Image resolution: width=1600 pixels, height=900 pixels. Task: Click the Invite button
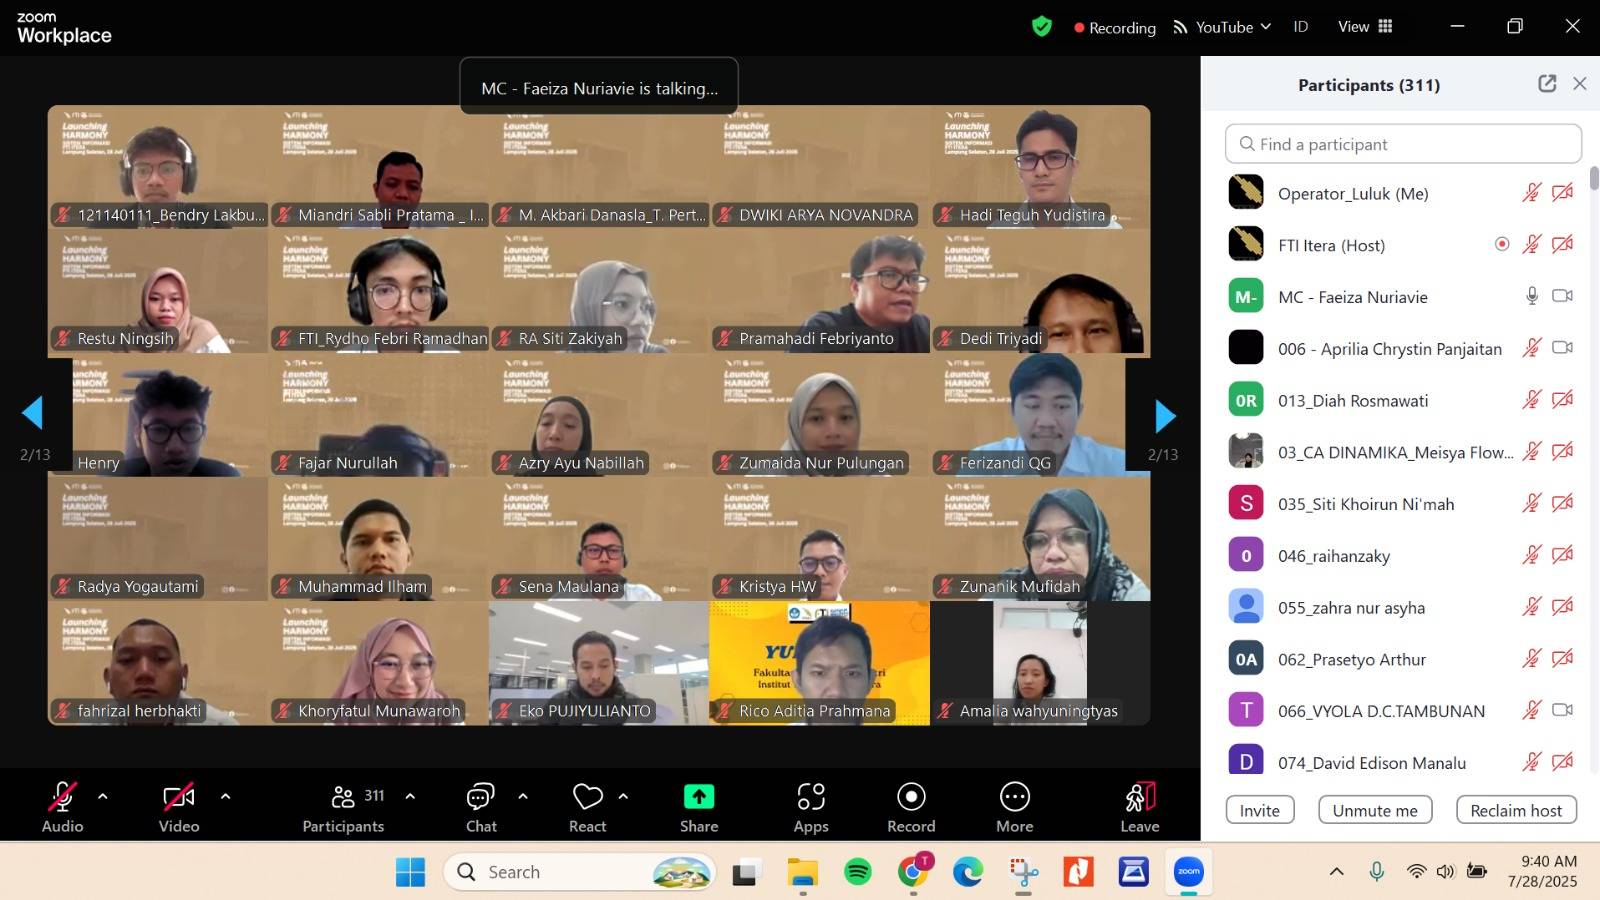pos(1259,810)
